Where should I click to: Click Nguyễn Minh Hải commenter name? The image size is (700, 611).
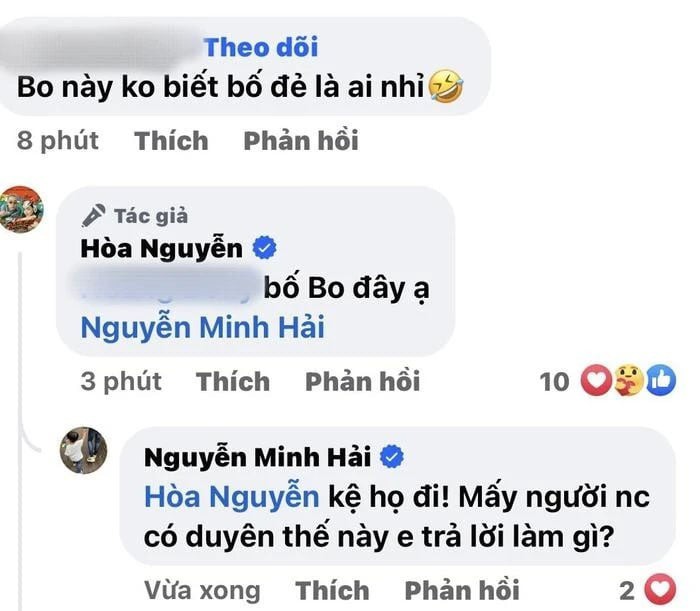click(x=258, y=457)
